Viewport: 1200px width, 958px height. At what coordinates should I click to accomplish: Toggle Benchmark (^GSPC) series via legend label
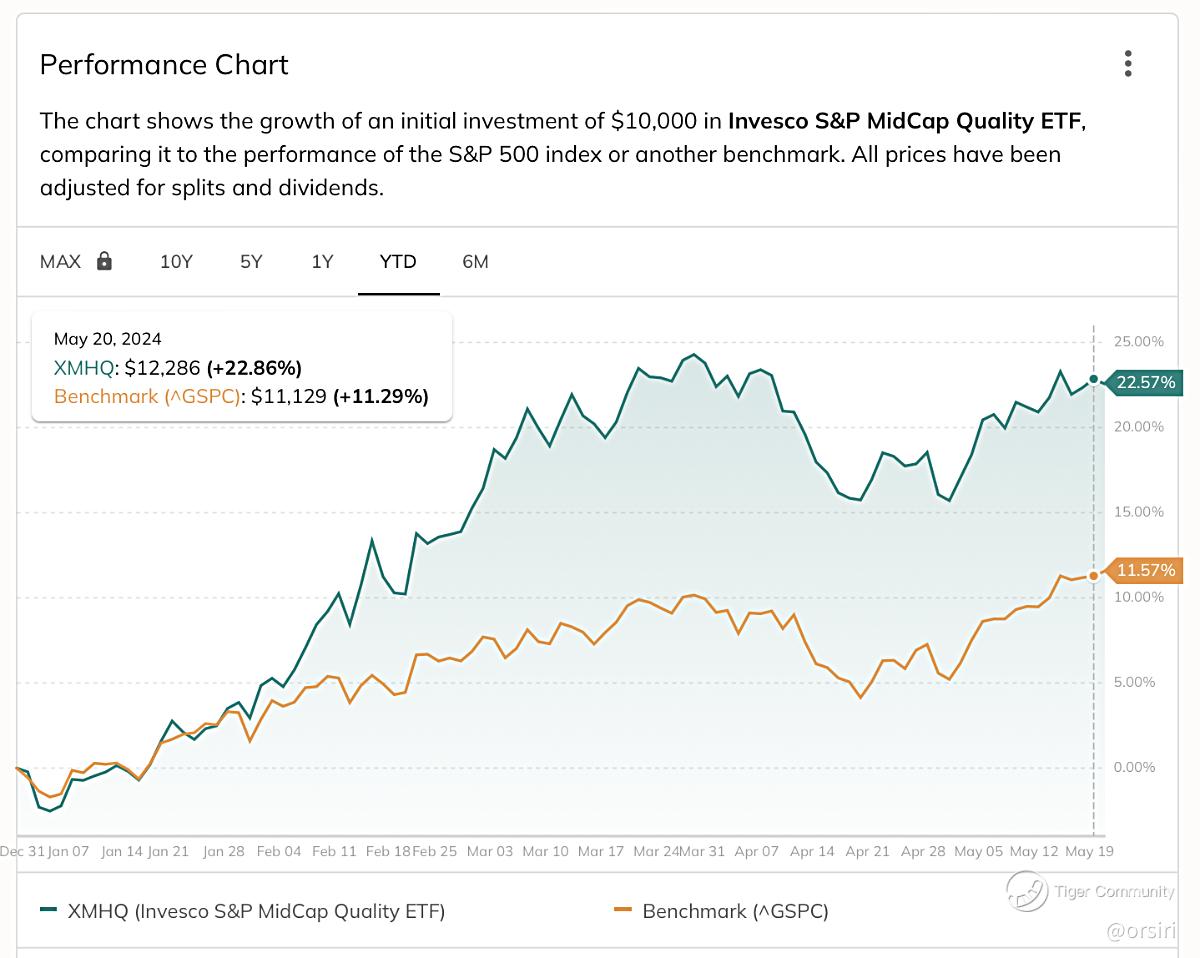tap(735, 911)
